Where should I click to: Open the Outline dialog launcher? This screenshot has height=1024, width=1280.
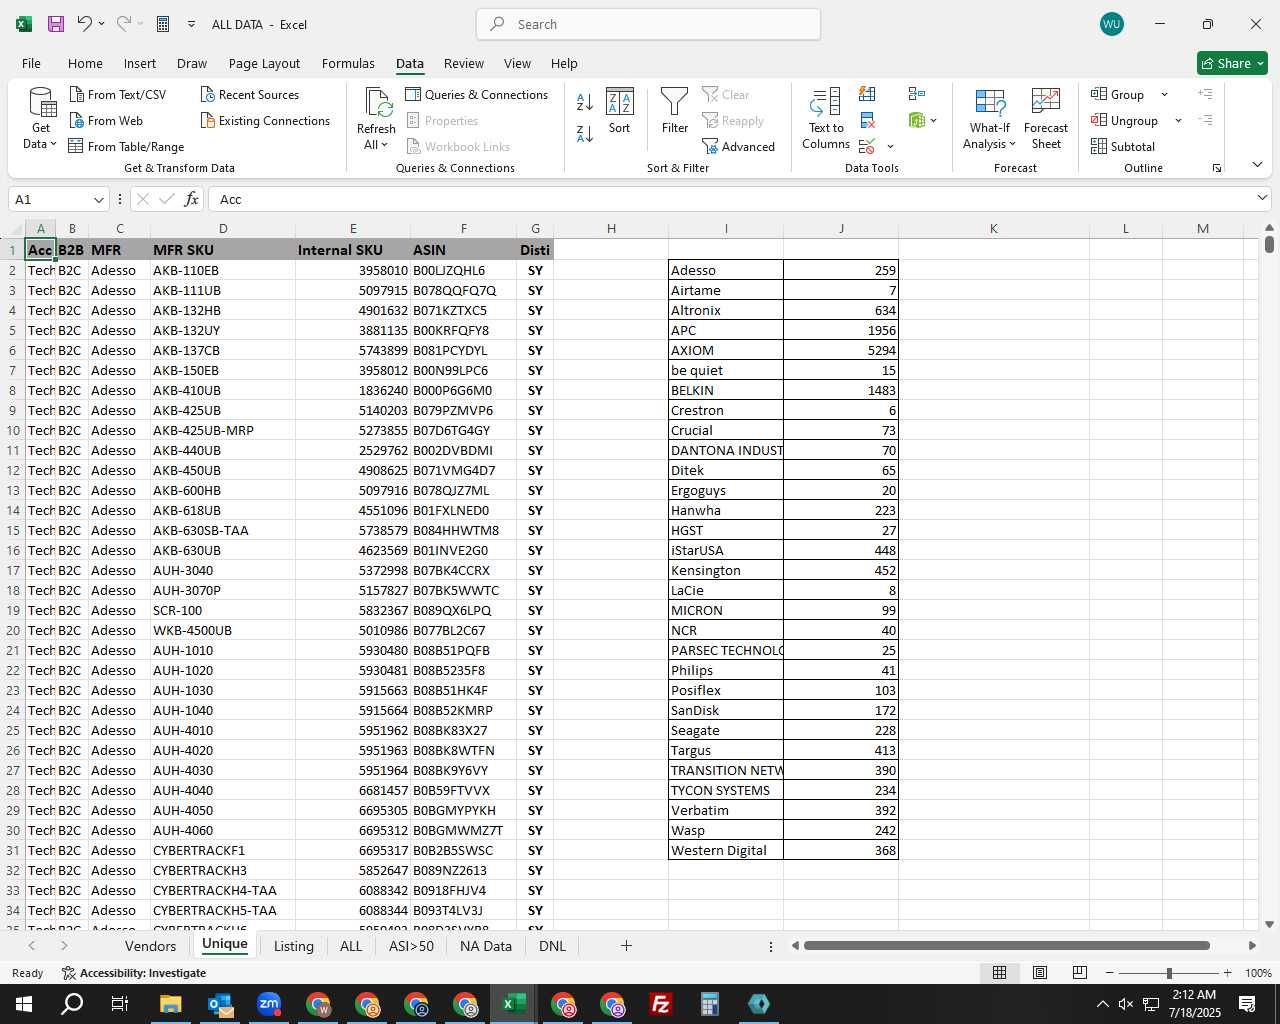1217,168
